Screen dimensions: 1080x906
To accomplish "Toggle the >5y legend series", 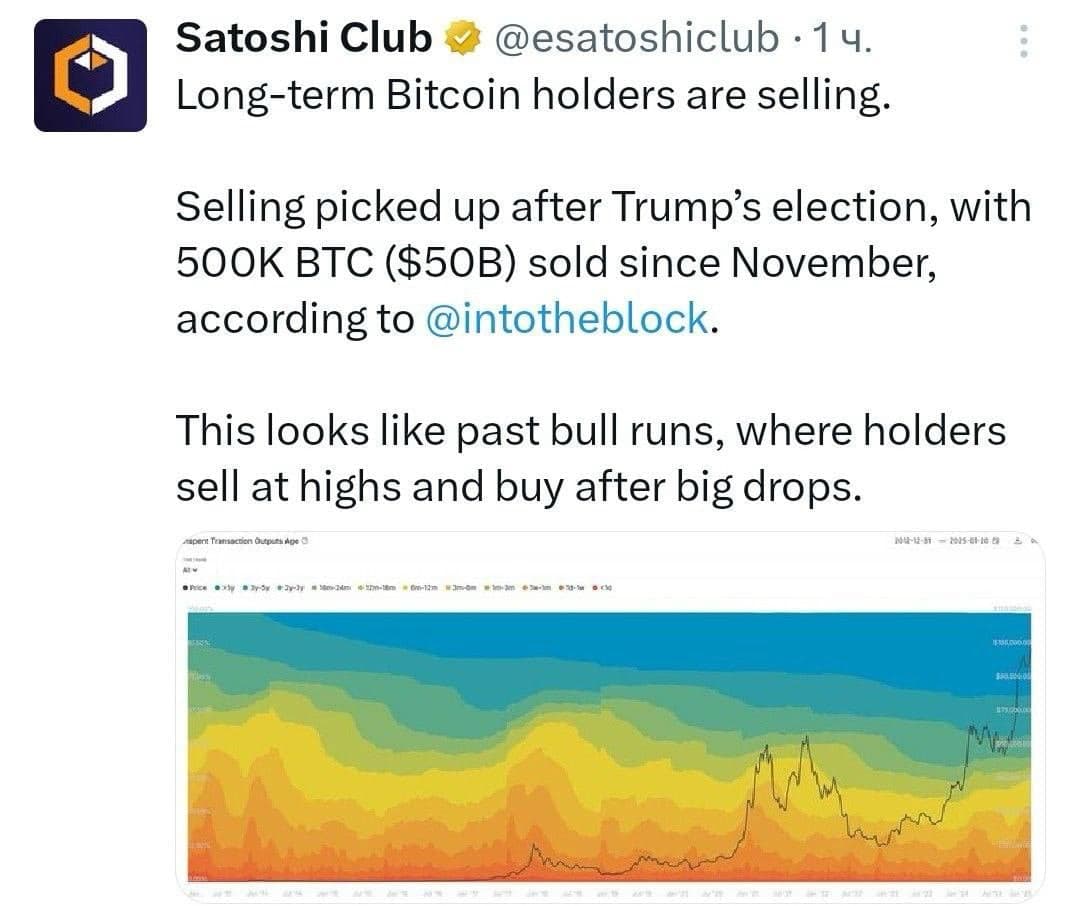I will click(225, 587).
